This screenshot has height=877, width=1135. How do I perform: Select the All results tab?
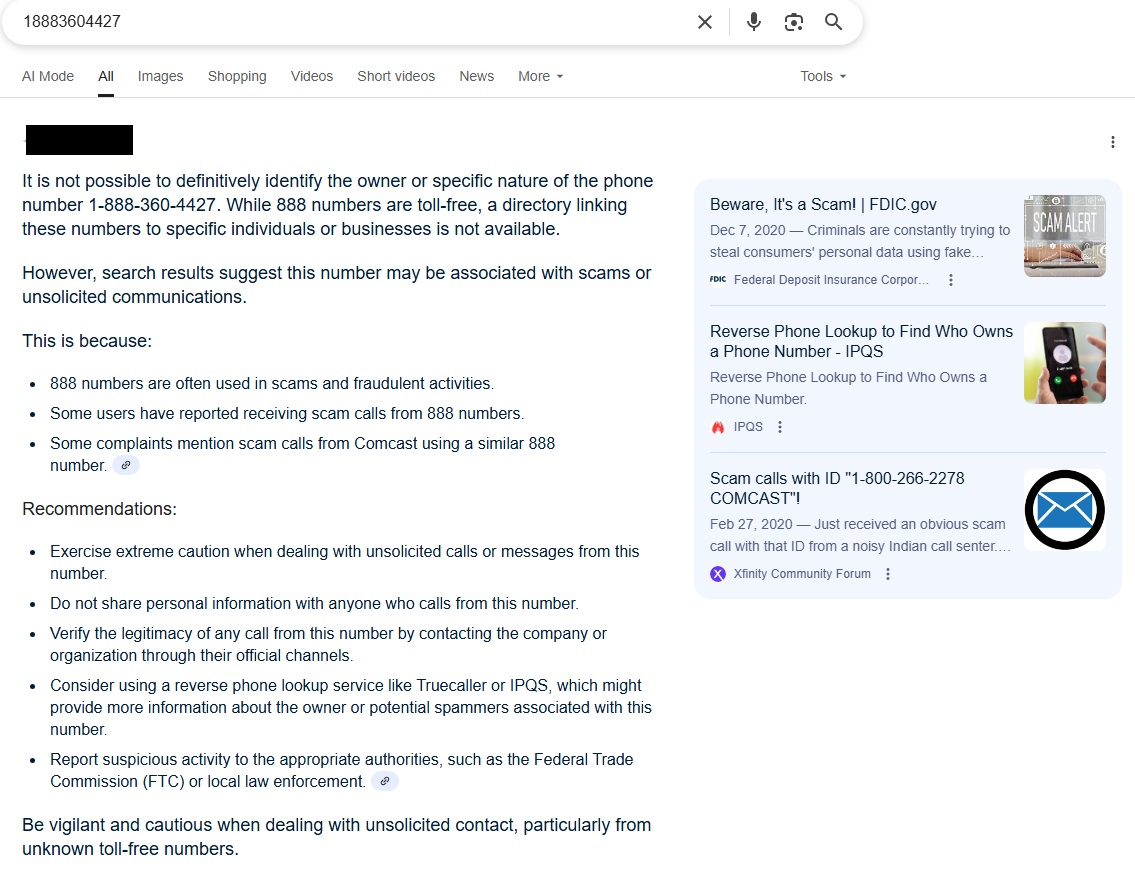[x=106, y=76]
